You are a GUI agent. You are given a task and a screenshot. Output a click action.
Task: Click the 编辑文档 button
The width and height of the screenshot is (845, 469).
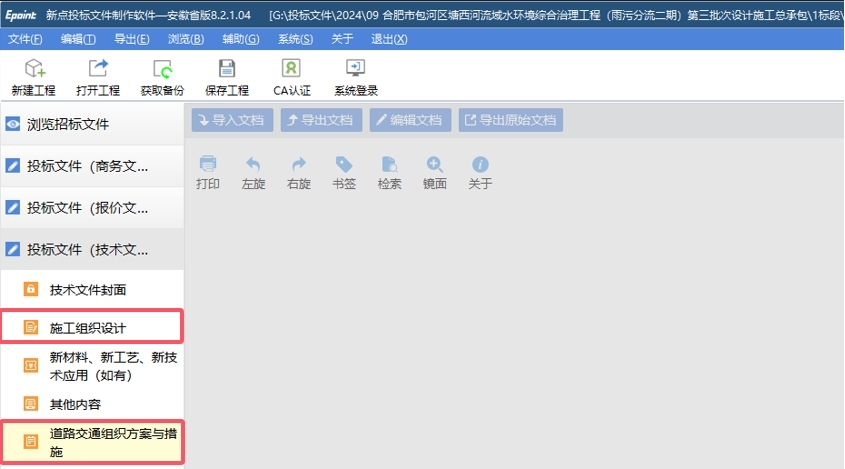pos(410,120)
